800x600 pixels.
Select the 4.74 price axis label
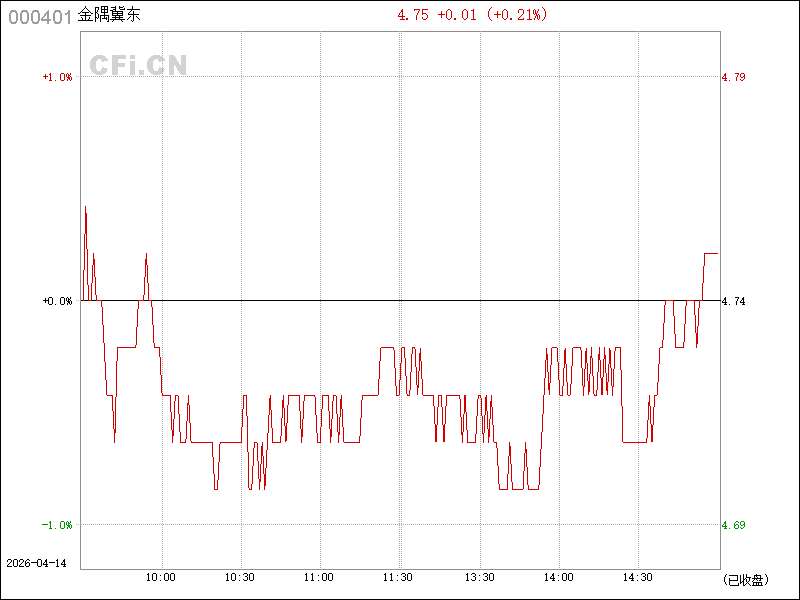tap(733, 301)
